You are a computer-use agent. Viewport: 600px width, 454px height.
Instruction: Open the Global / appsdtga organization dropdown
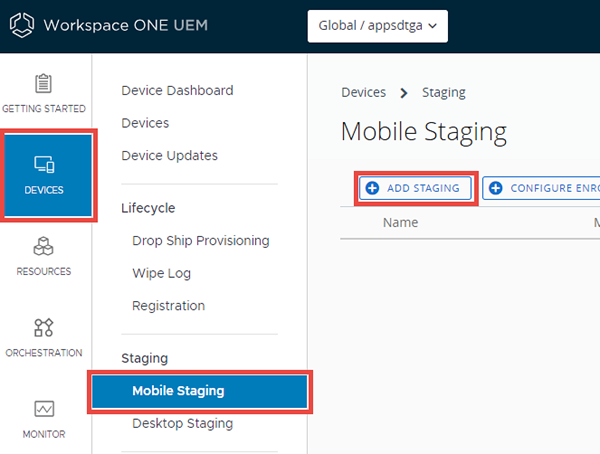(377, 26)
